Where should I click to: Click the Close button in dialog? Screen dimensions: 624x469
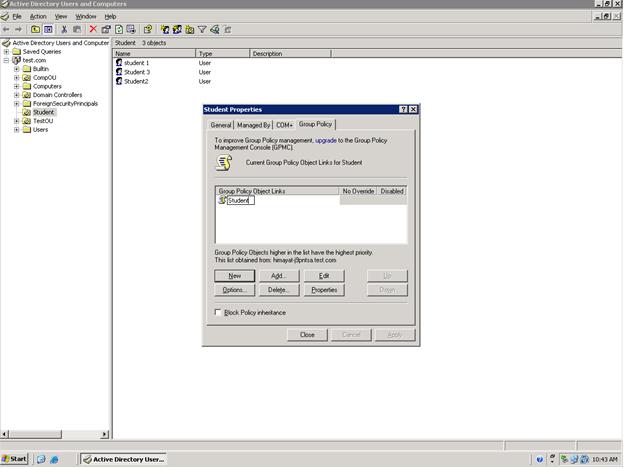coord(307,335)
